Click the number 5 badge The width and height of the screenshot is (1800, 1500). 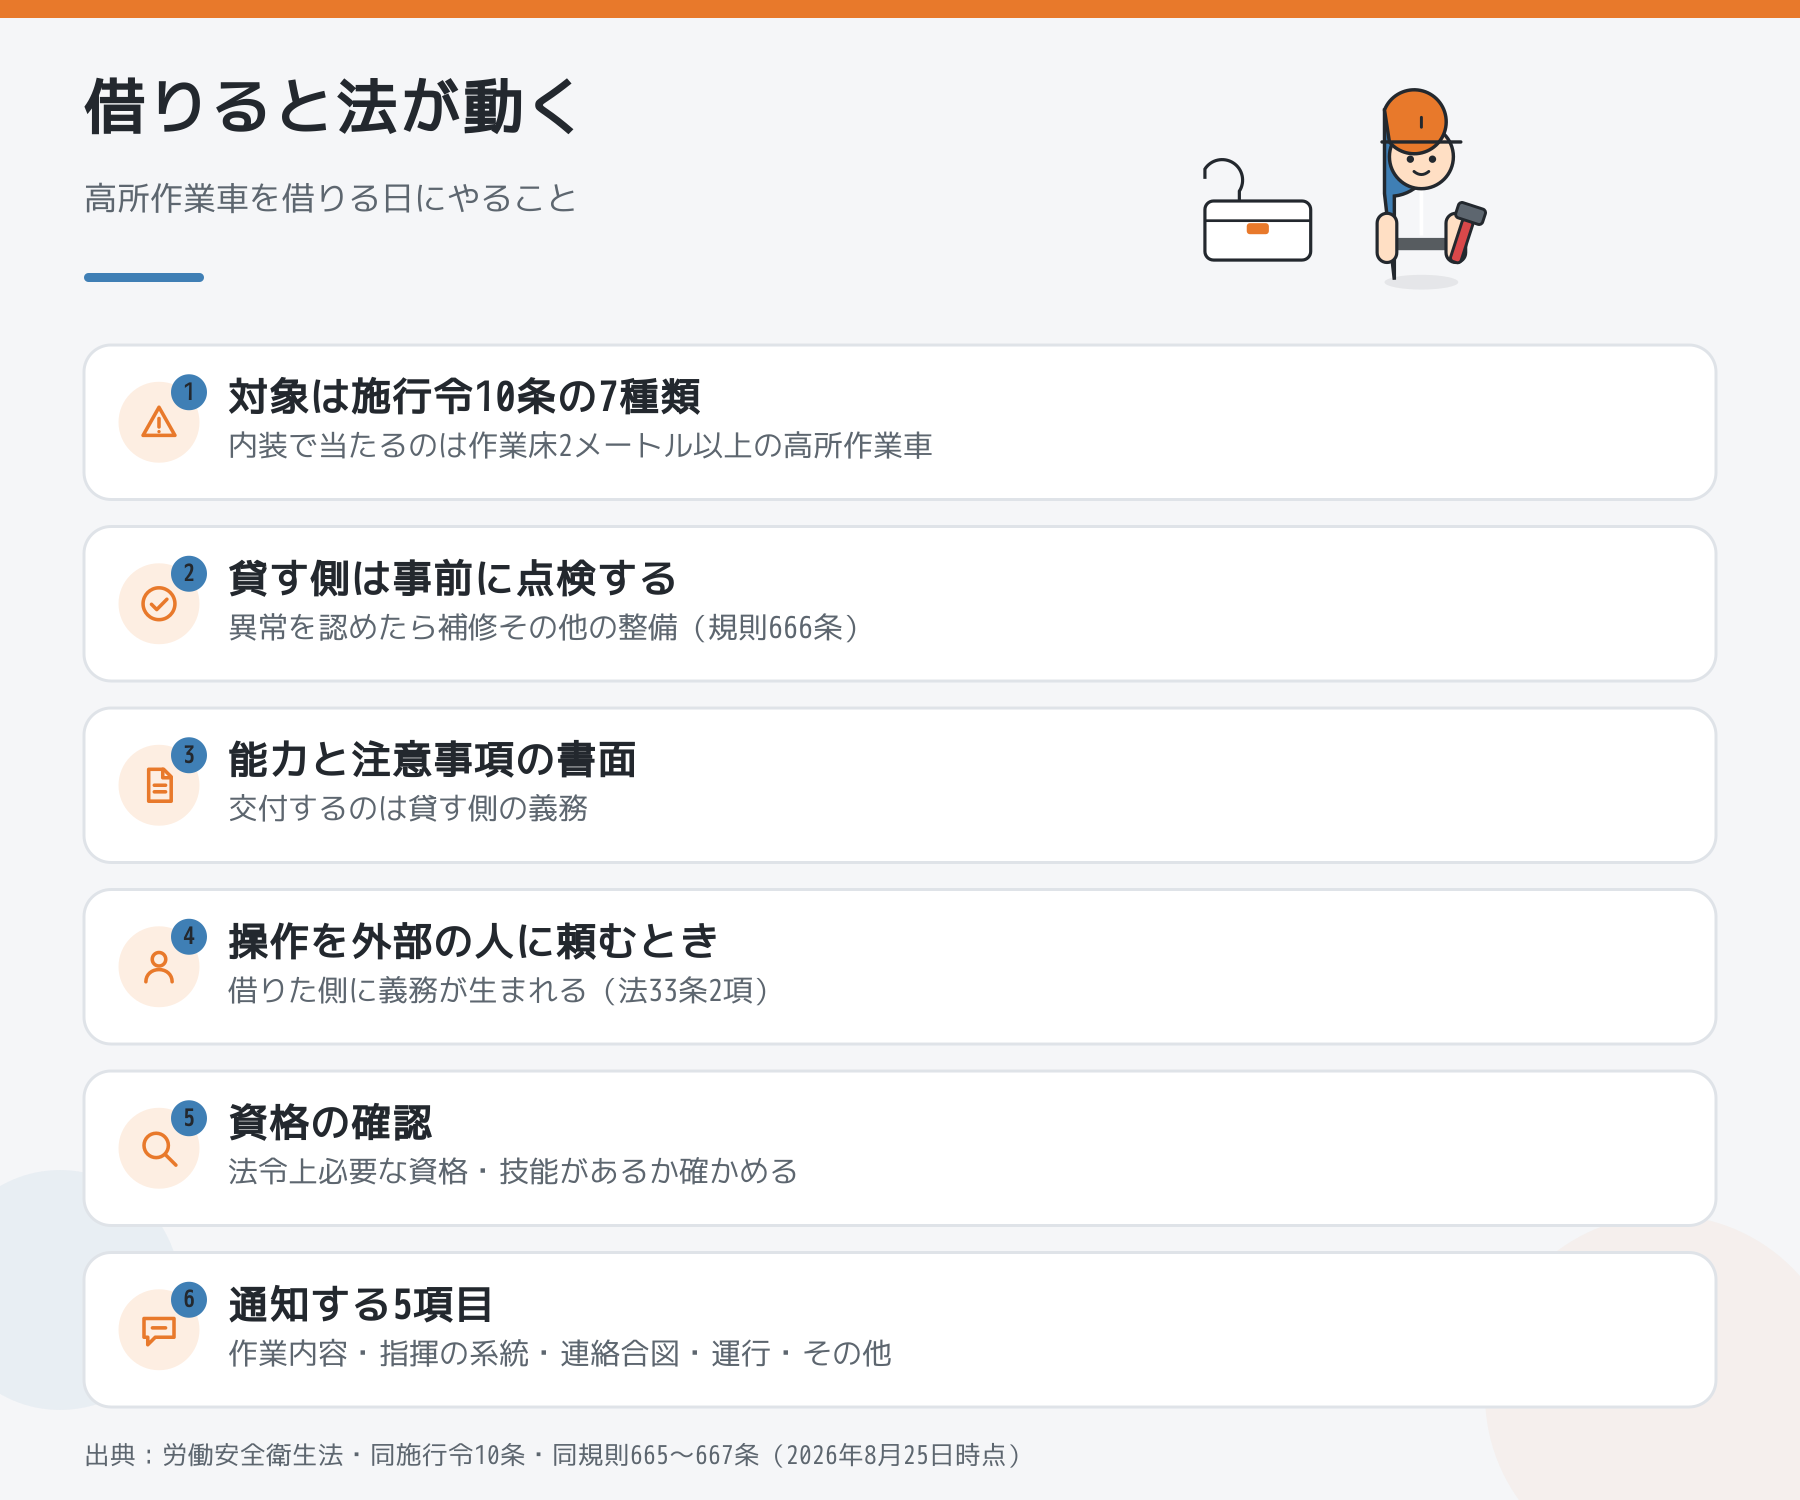click(x=189, y=1118)
